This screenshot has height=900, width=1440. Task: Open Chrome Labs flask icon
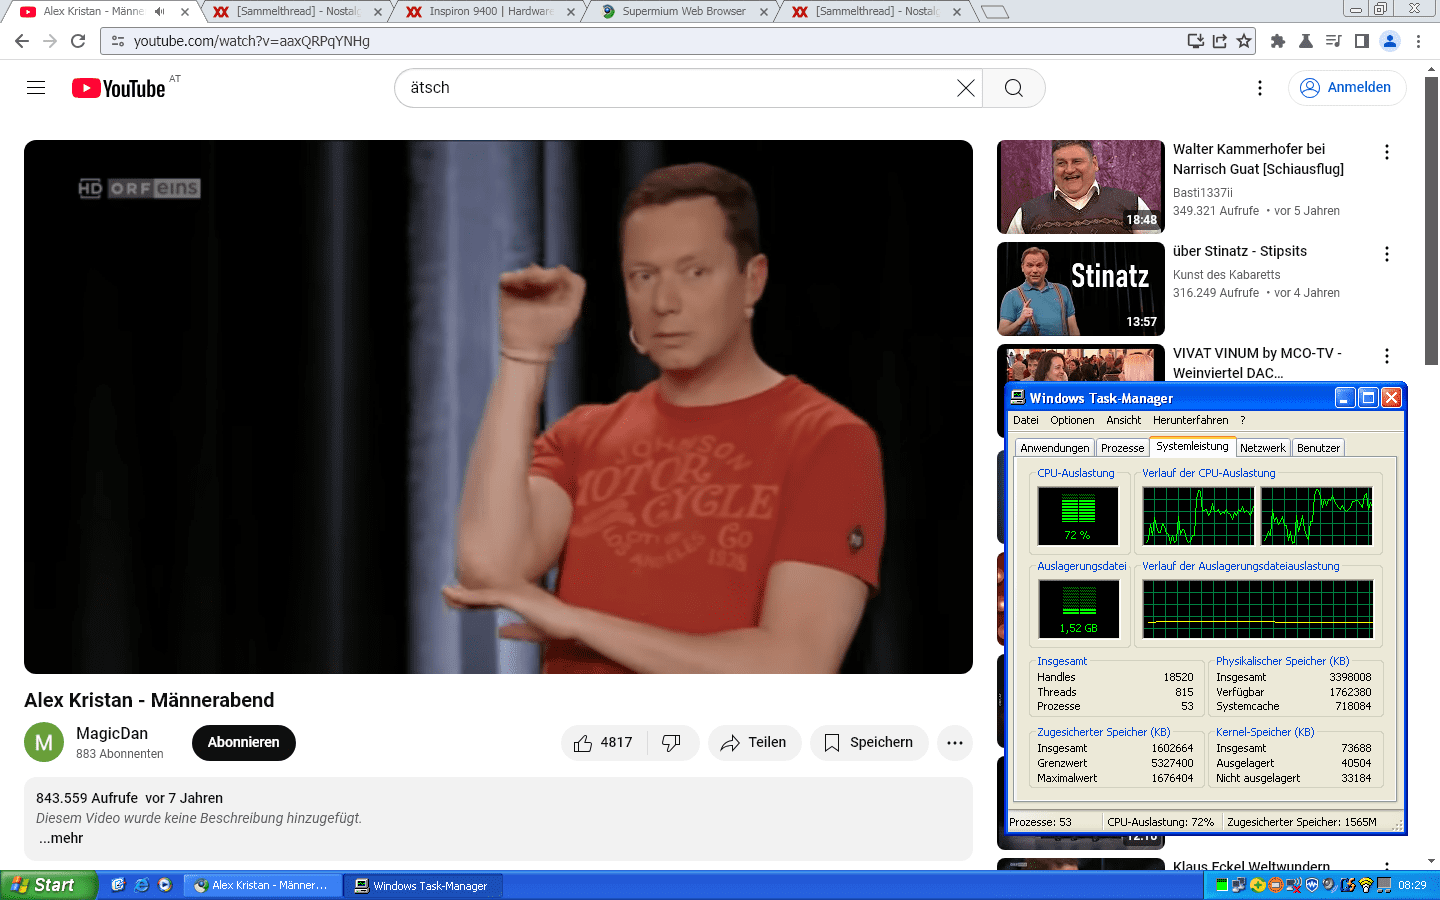point(1305,41)
